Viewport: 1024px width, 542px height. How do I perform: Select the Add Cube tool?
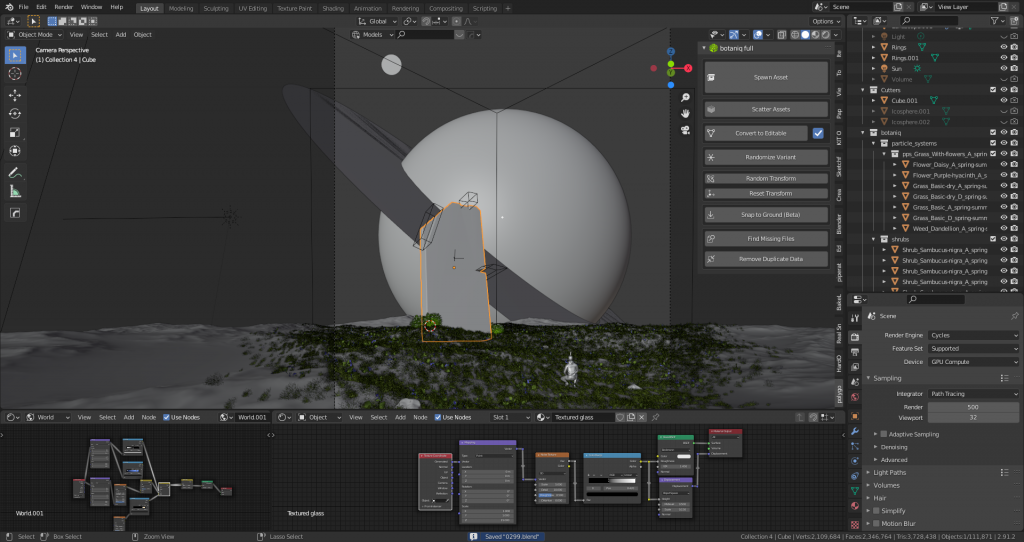click(x=15, y=213)
